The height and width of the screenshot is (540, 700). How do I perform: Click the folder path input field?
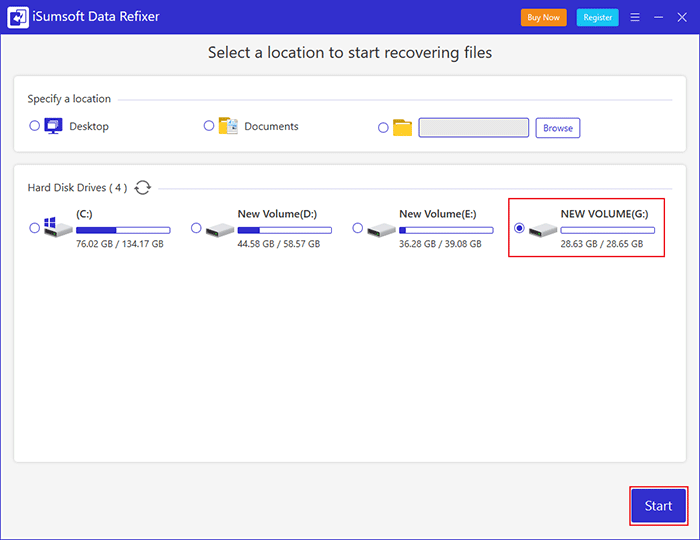474,128
